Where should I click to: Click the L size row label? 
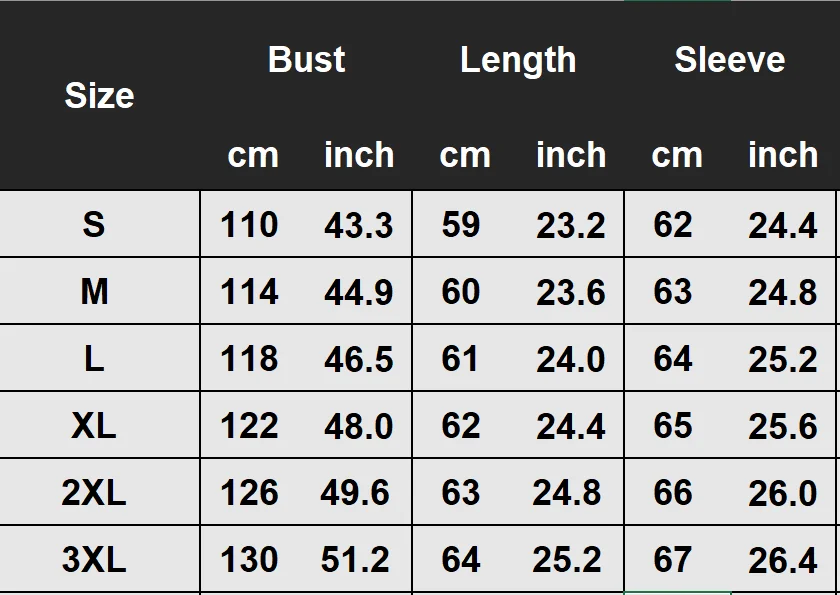click(x=94, y=359)
